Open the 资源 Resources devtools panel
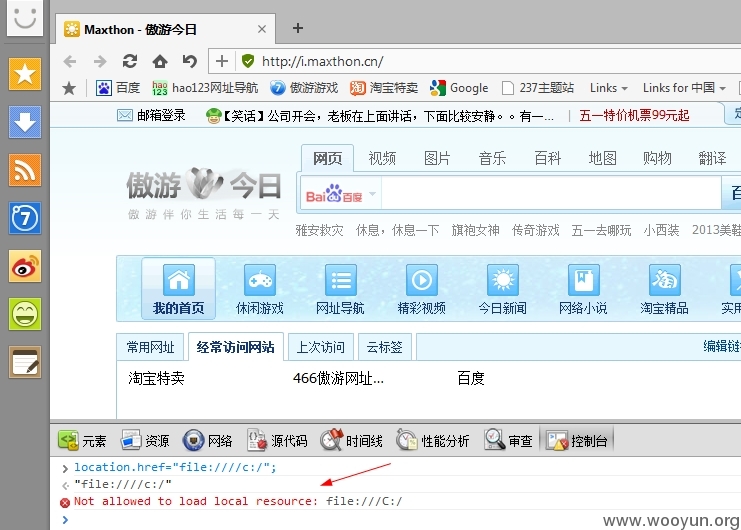 pos(145,441)
